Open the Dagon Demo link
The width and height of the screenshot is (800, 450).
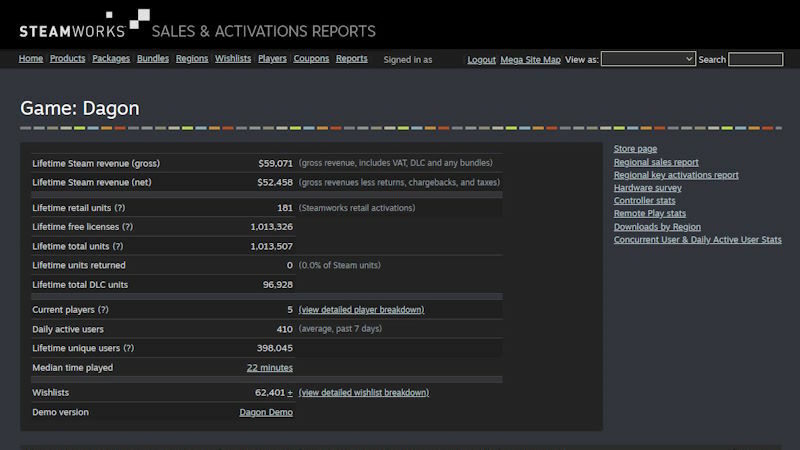click(266, 412)
